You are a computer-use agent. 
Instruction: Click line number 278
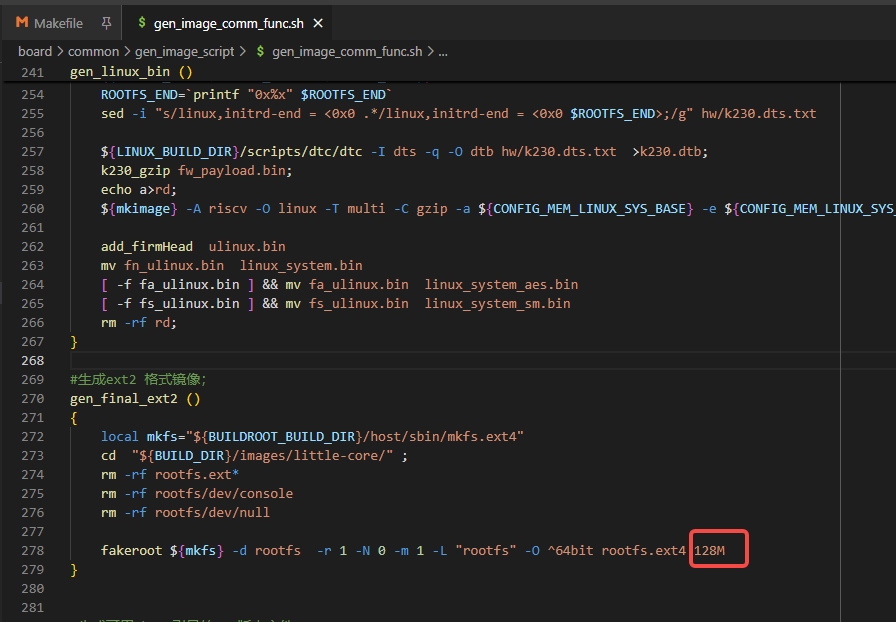click(33, 551)
